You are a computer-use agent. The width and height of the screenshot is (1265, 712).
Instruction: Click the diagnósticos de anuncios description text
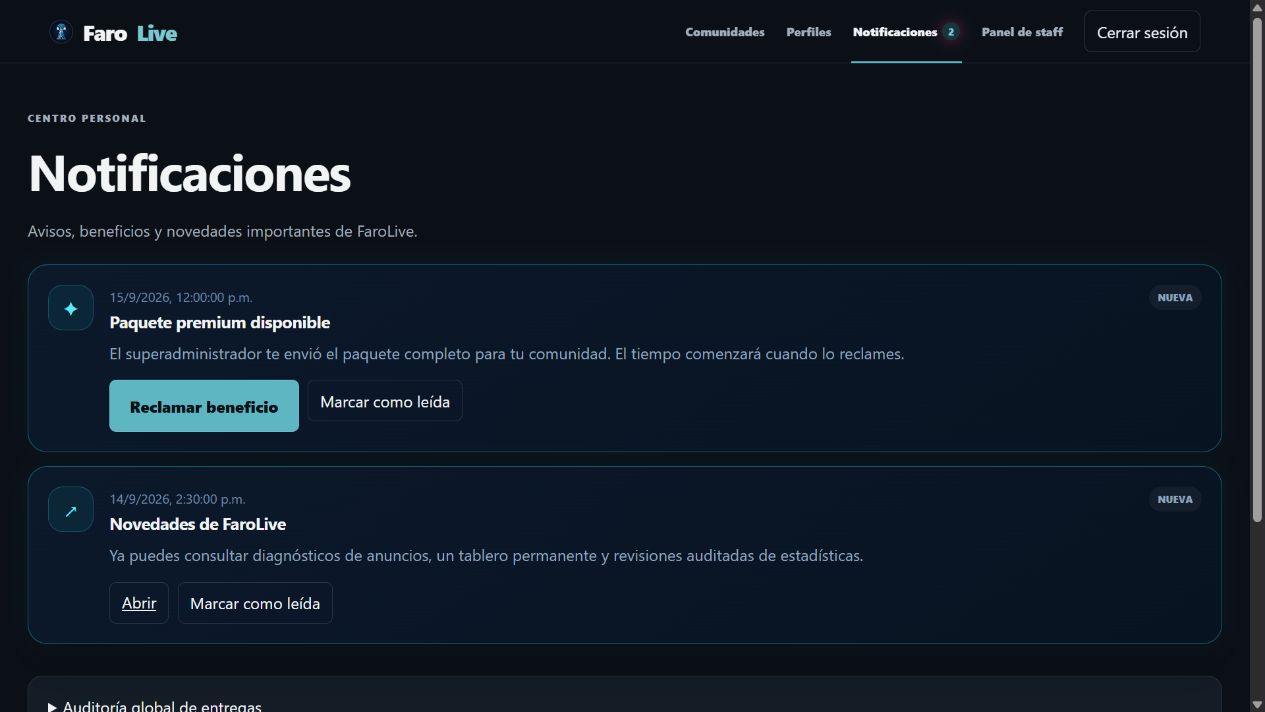tap(486, 555)
